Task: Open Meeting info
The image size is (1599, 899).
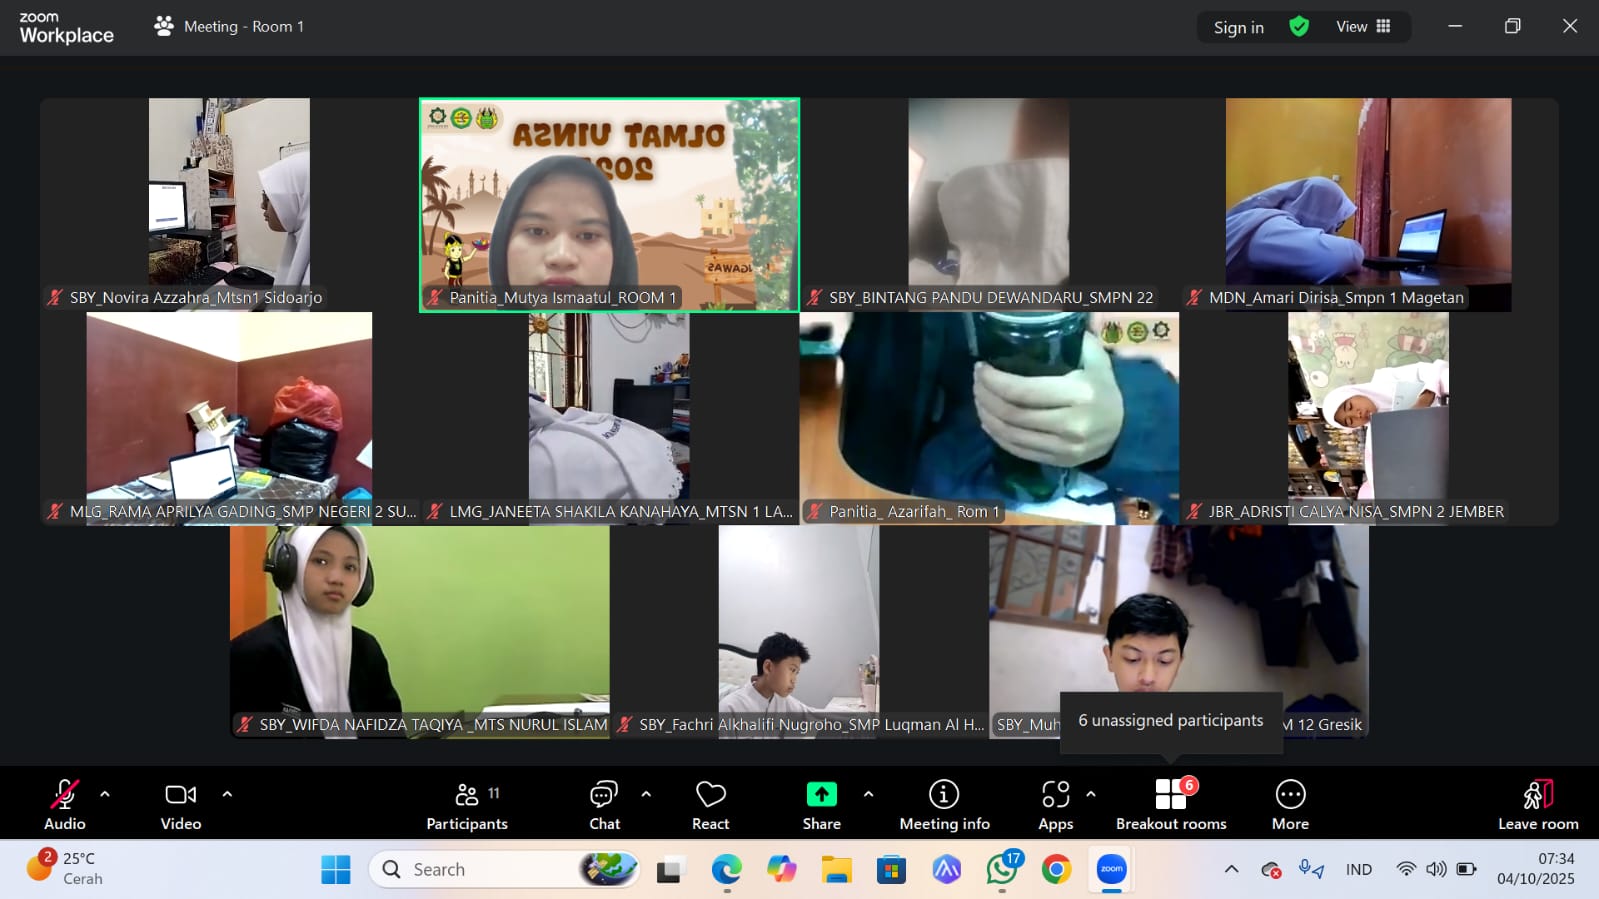Action: (944, 805)
